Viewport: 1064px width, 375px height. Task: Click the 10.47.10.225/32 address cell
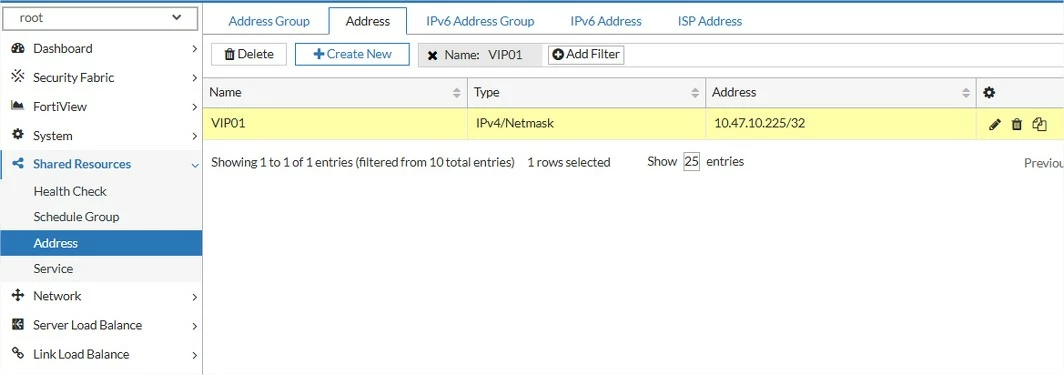point(841,123)
